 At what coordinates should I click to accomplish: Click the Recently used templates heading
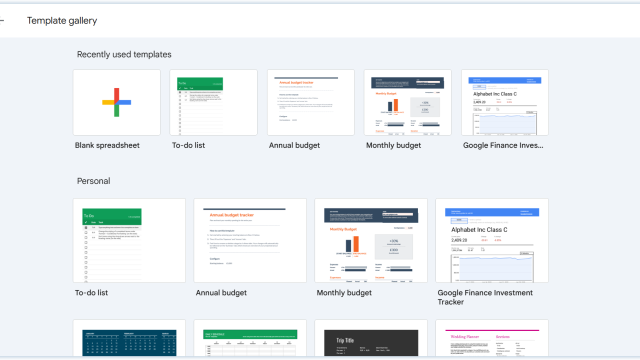click(x=124, y=54)
